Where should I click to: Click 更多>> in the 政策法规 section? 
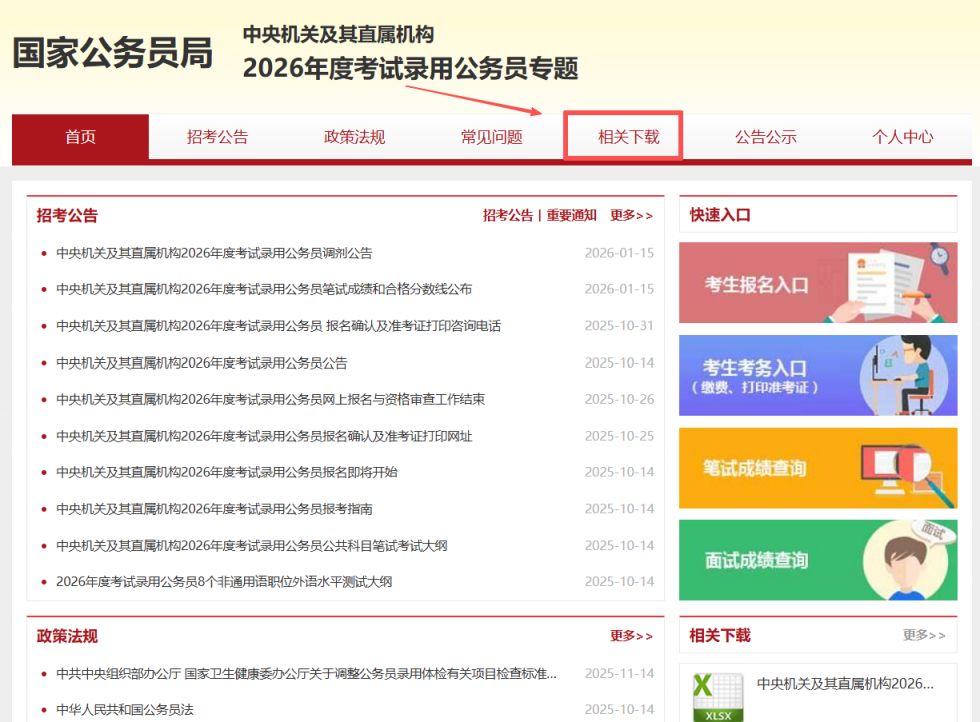tap(631, 636)
